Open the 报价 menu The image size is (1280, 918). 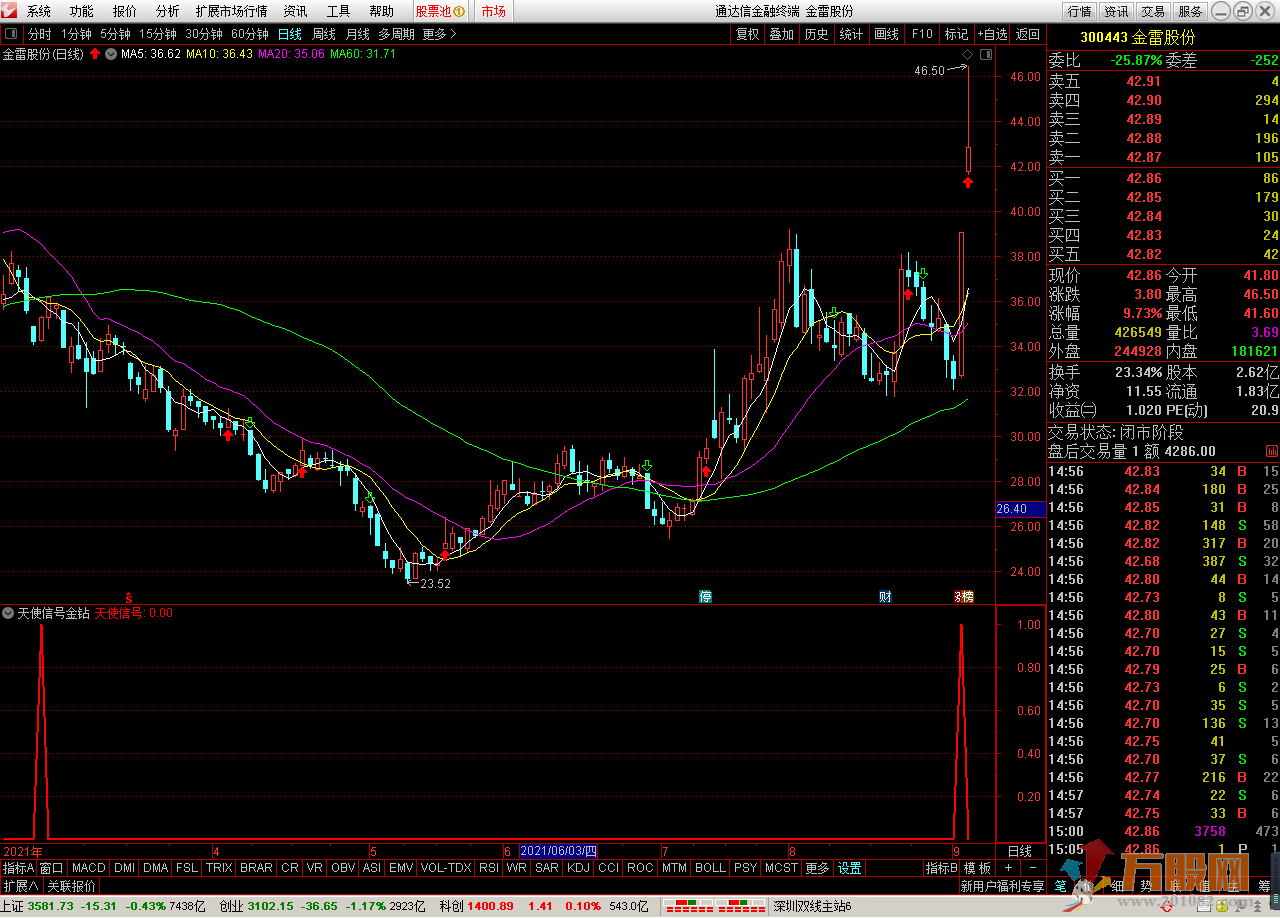tap(125, 11)
